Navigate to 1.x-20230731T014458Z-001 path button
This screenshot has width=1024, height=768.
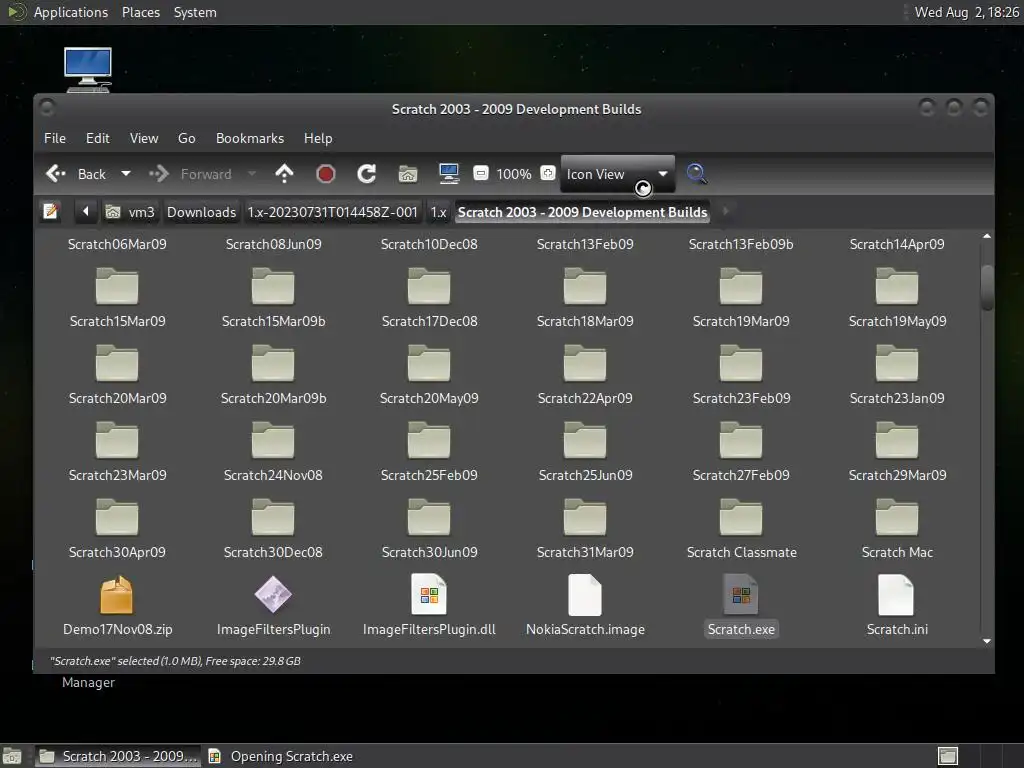pos(332,212)
